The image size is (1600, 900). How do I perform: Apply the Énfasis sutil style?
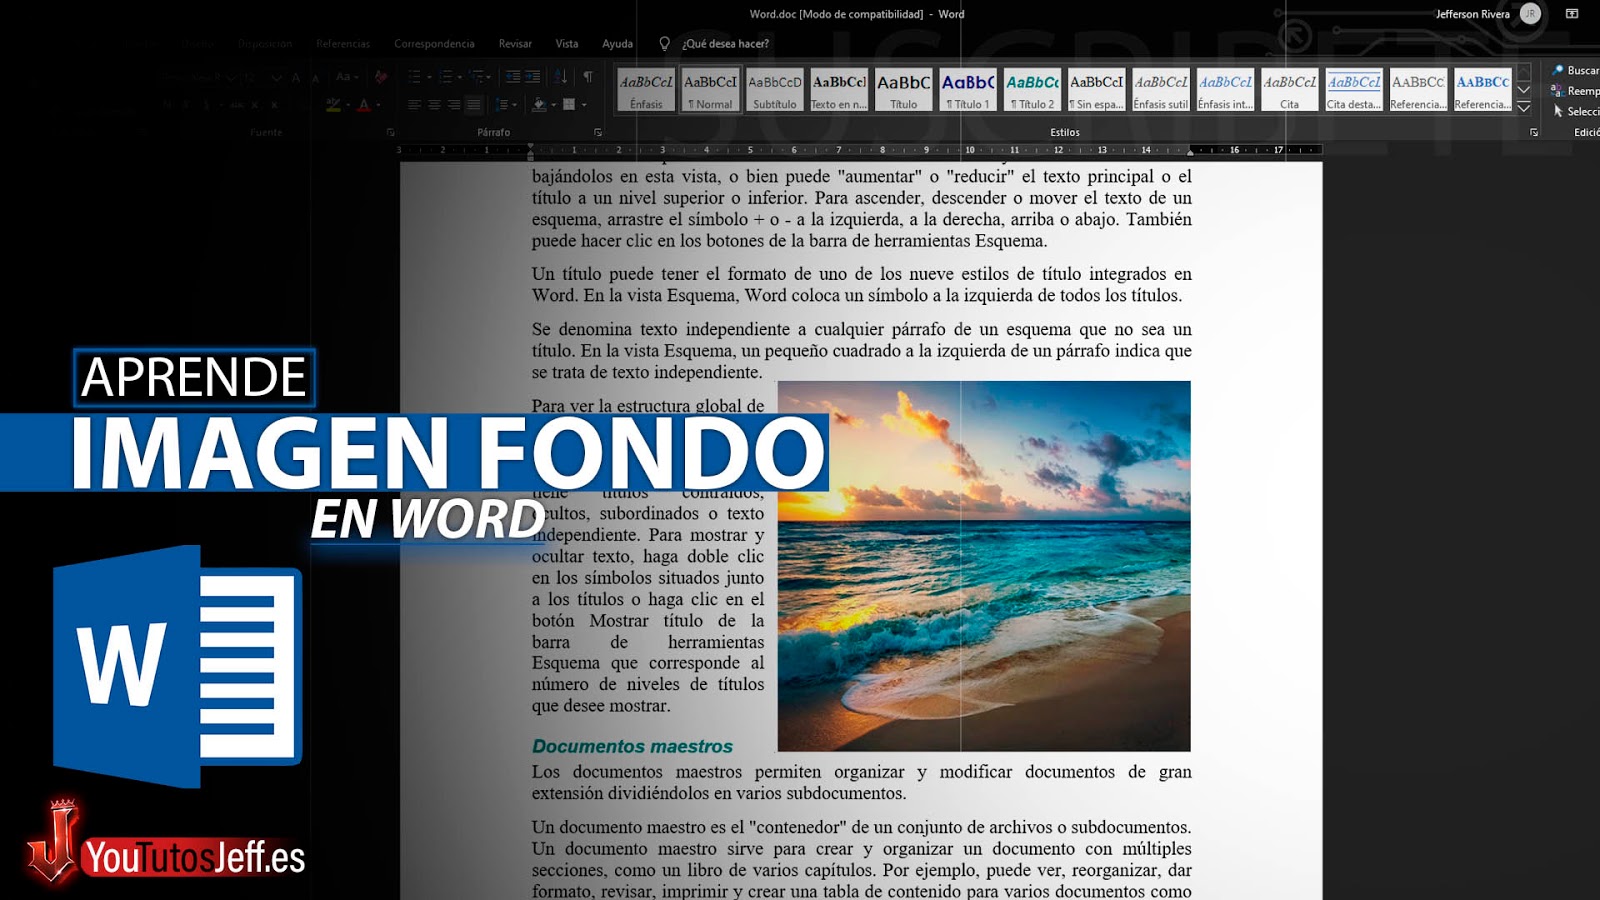click(x=1161, y=90)
